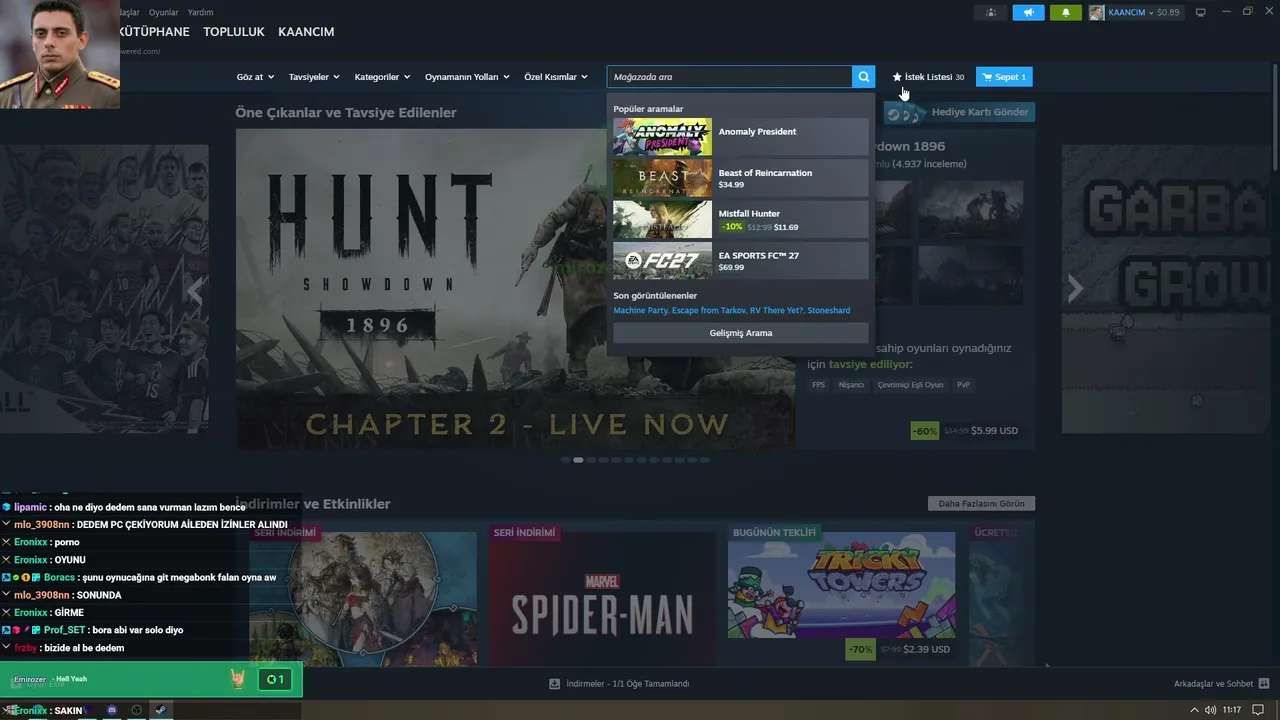The height and width of the screenshot is (720, 1280).
Task: Click the magnifier search button
Action: coord(864,77)
